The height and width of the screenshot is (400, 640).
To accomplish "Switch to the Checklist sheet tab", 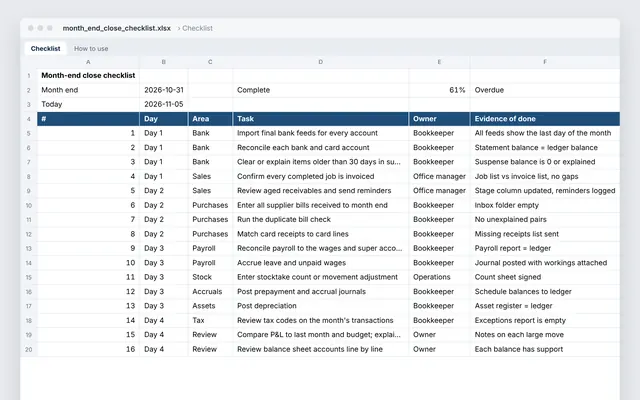I will click(45, 49).
